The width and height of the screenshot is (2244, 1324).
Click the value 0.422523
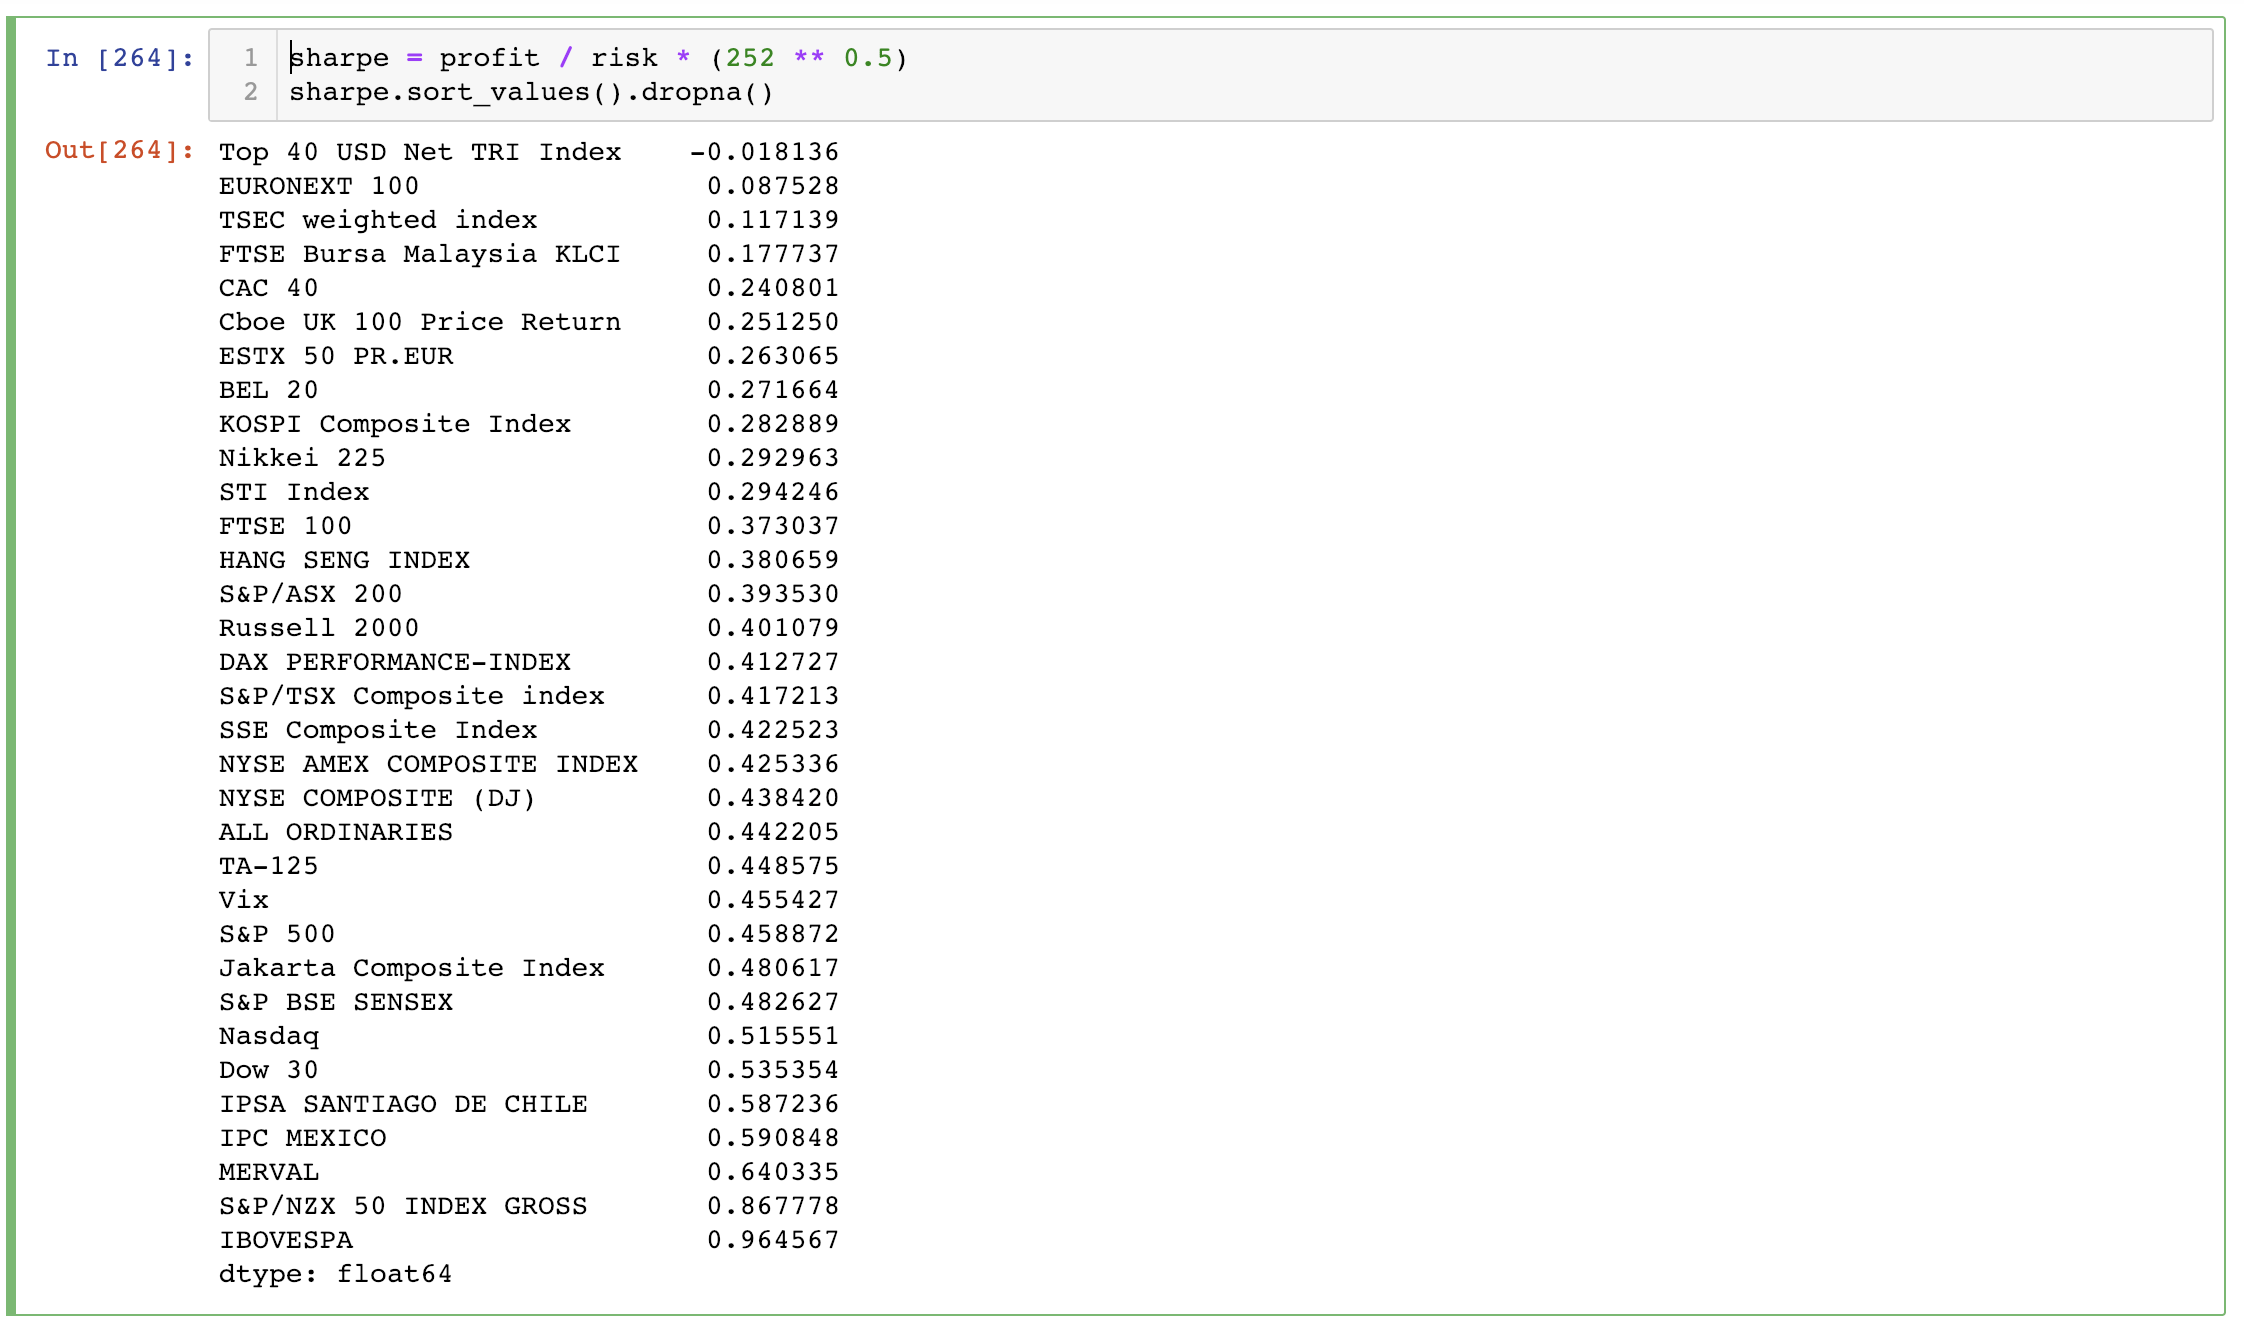[x=773, y=730]
